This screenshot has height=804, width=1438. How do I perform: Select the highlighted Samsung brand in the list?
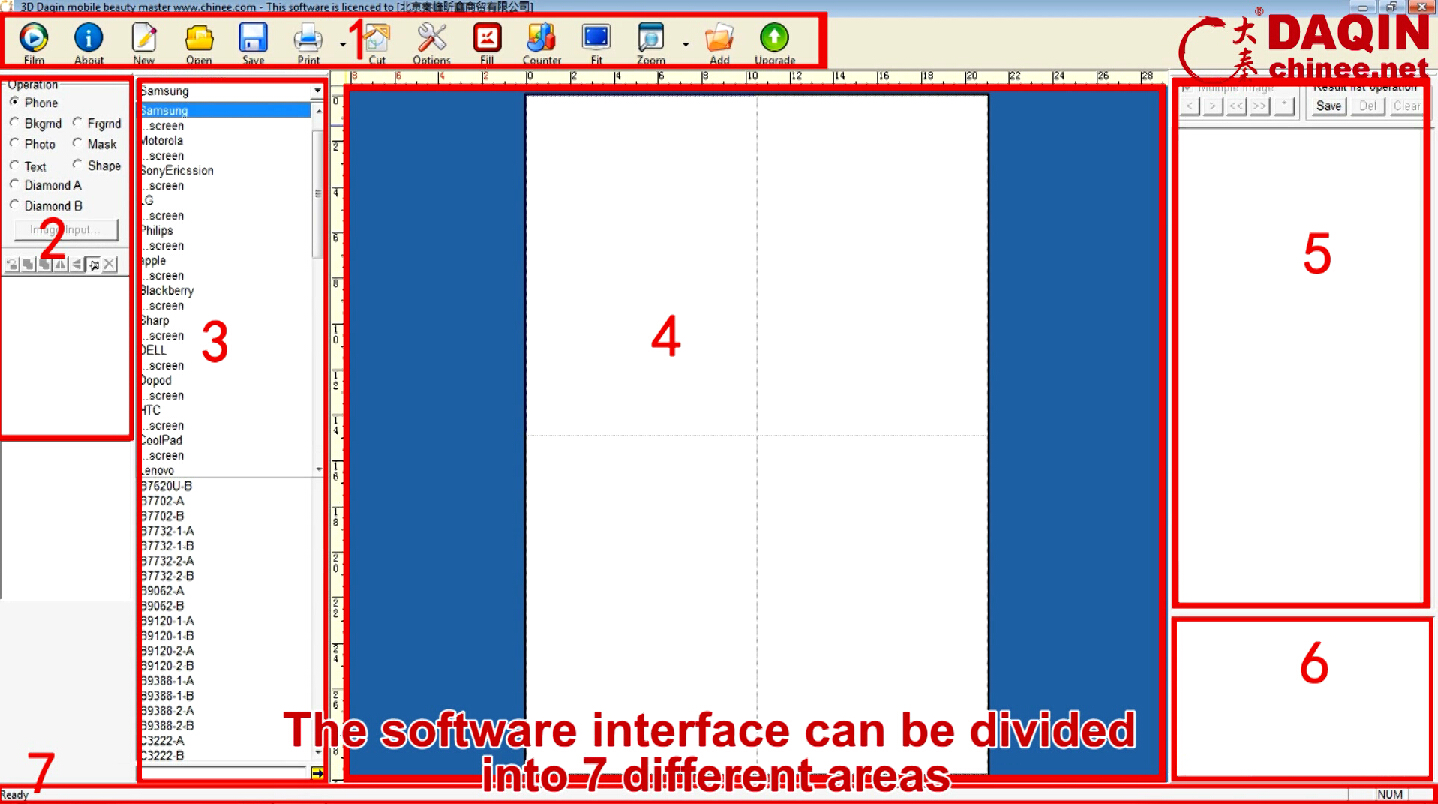click(x=226, y=111)
